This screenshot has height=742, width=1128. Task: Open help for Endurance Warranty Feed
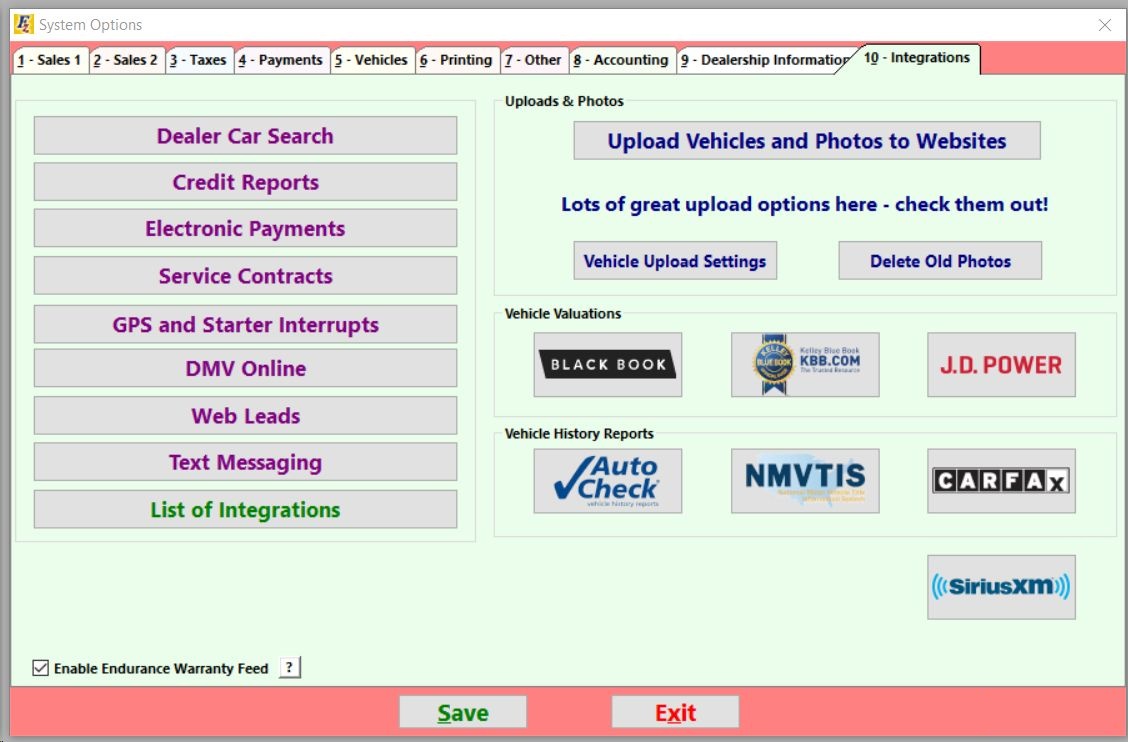point(289,667)
